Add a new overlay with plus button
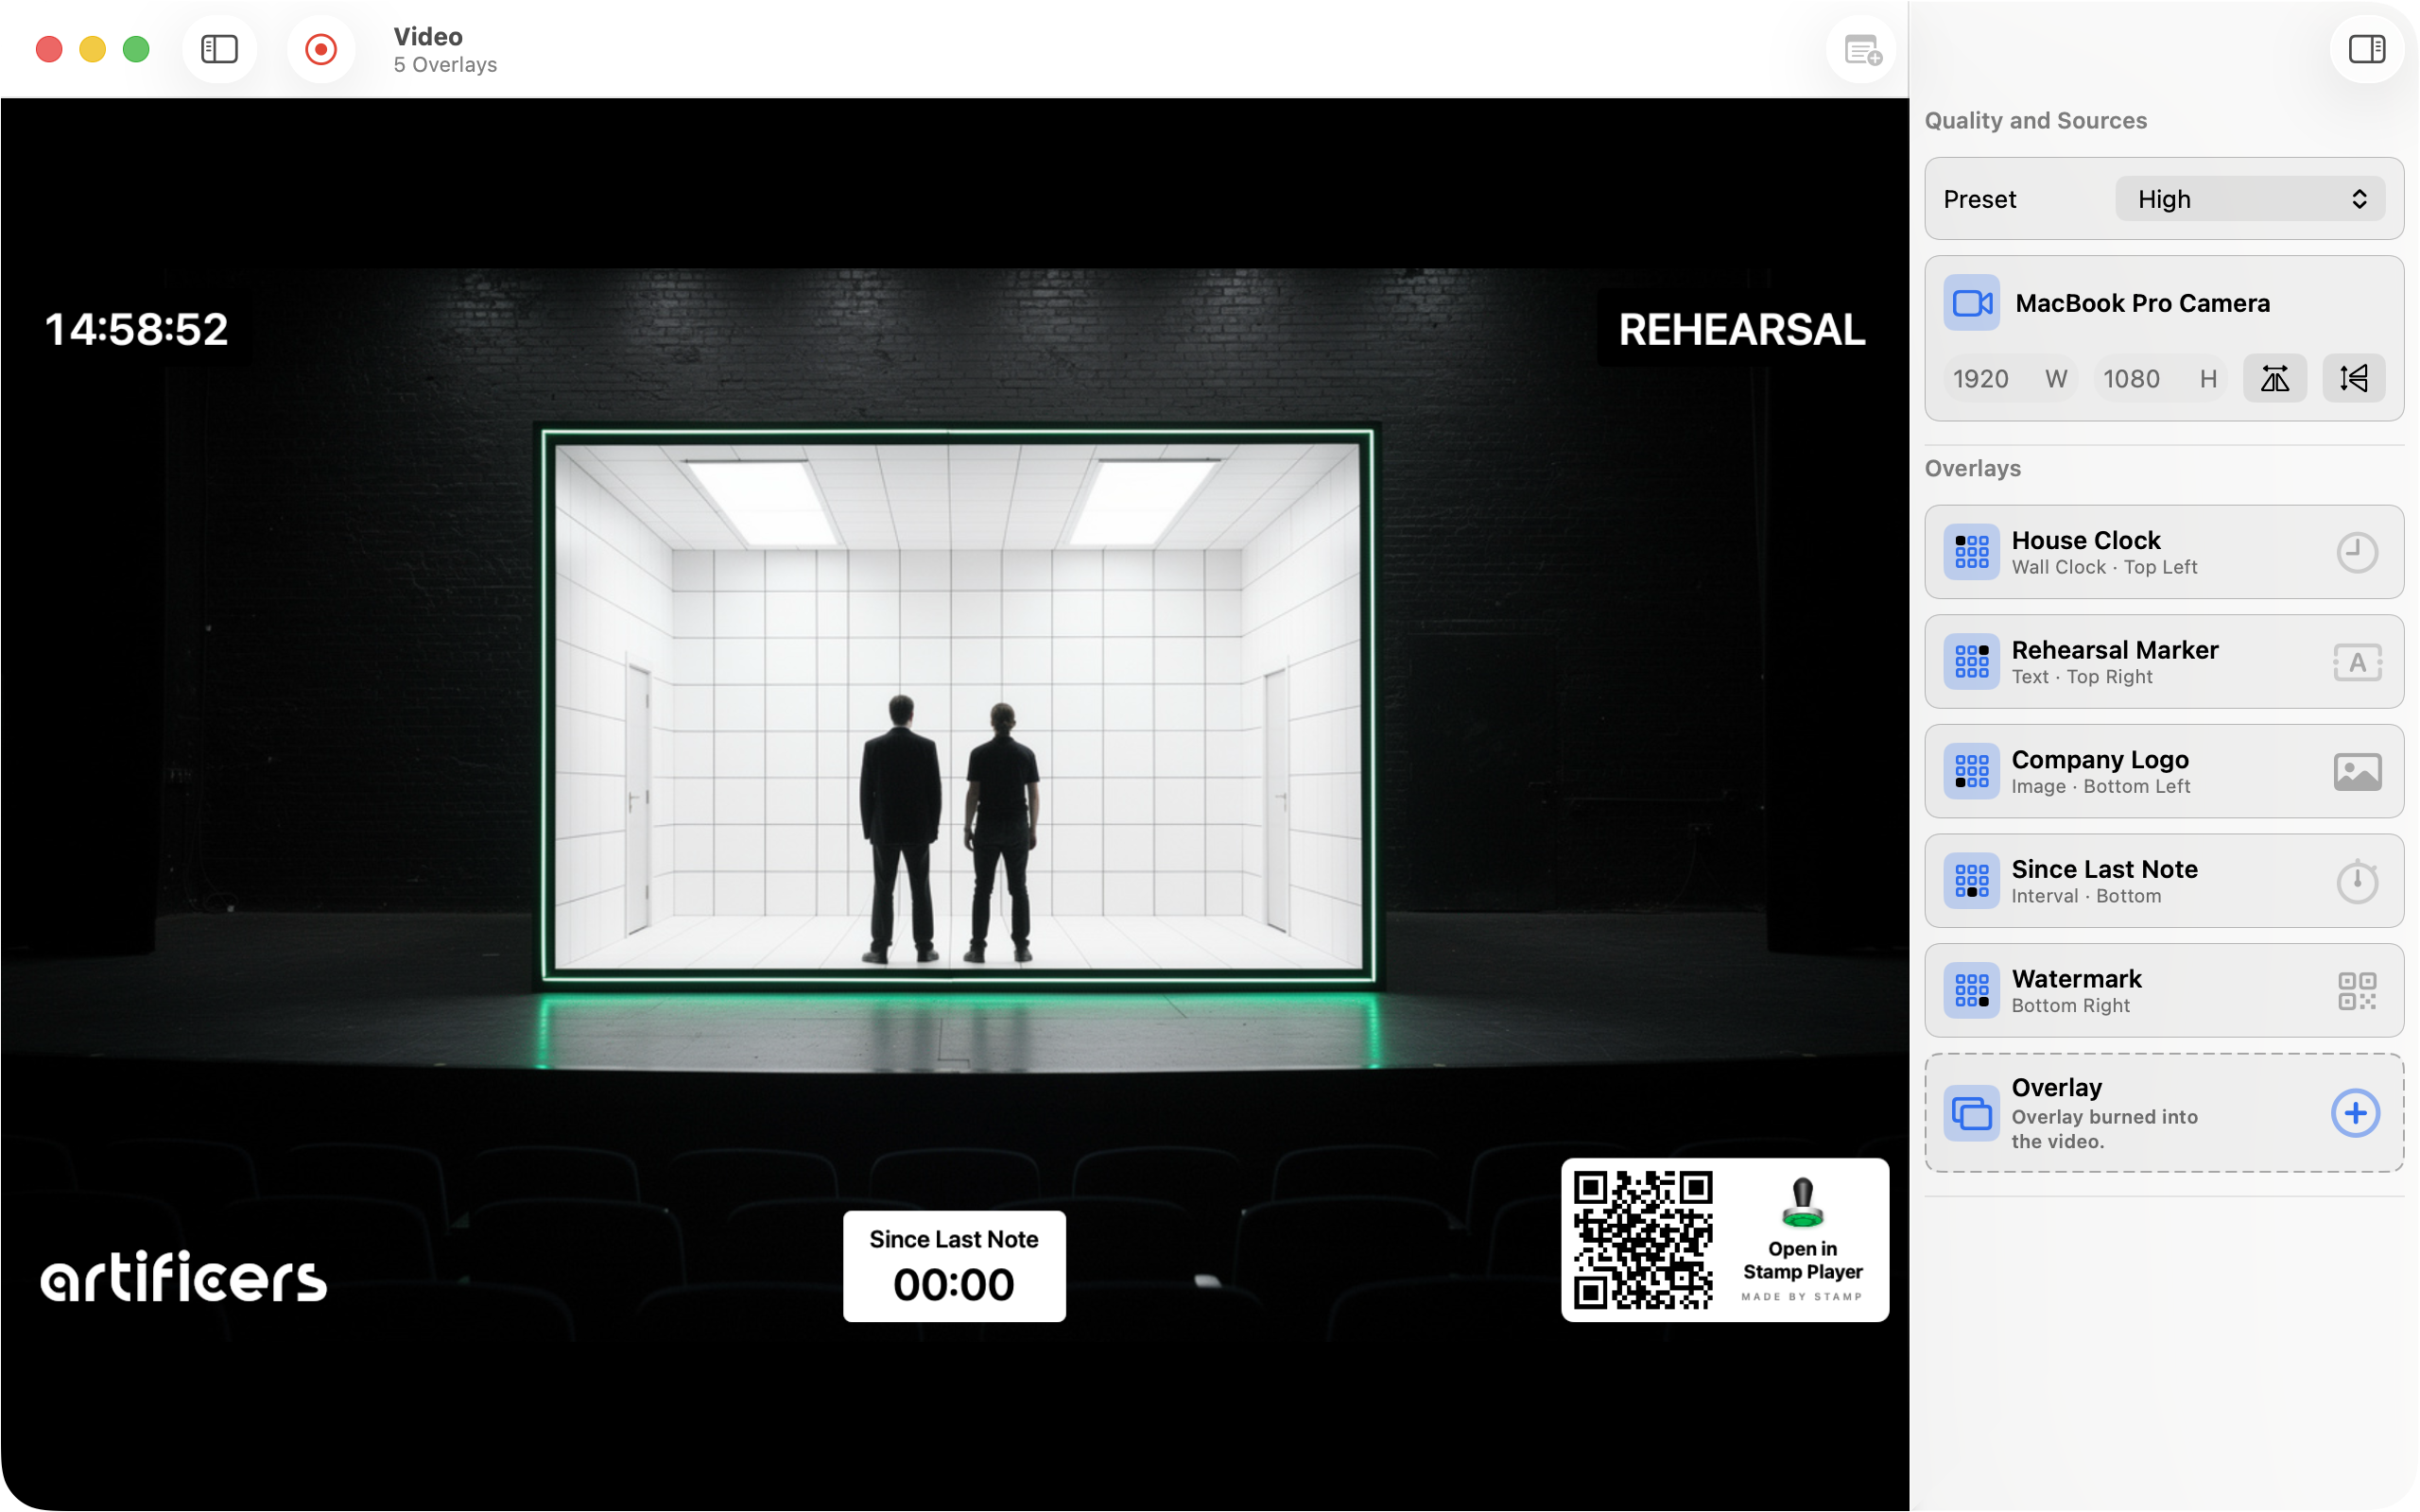This screenshot has width=2420, height=1512. pyautogui.click(x=2354, y=1113)
